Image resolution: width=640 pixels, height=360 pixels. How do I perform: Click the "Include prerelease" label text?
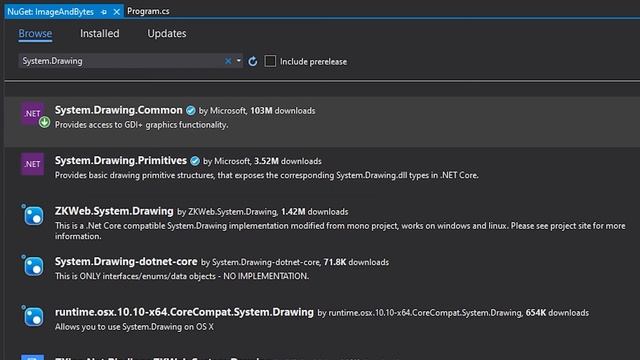[x=313, y=62]
